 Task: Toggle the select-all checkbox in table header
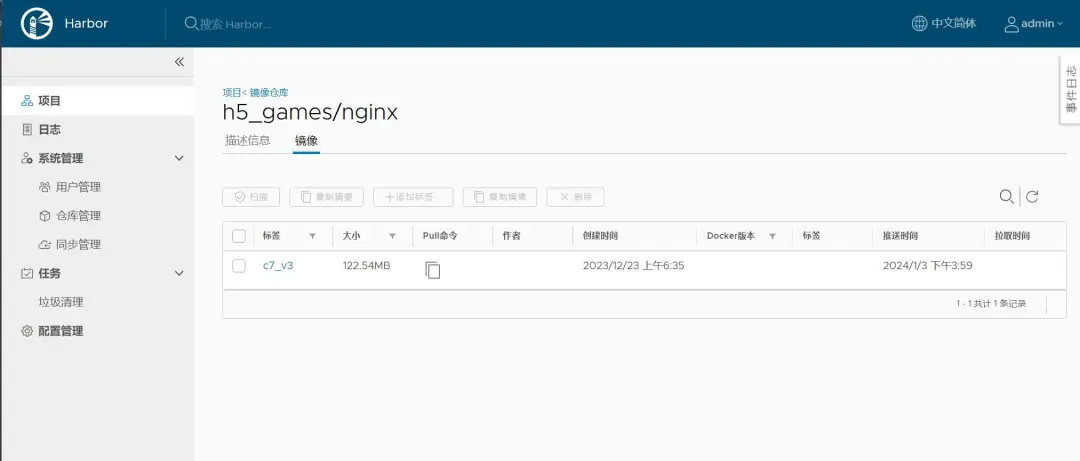tap(239, 236)
